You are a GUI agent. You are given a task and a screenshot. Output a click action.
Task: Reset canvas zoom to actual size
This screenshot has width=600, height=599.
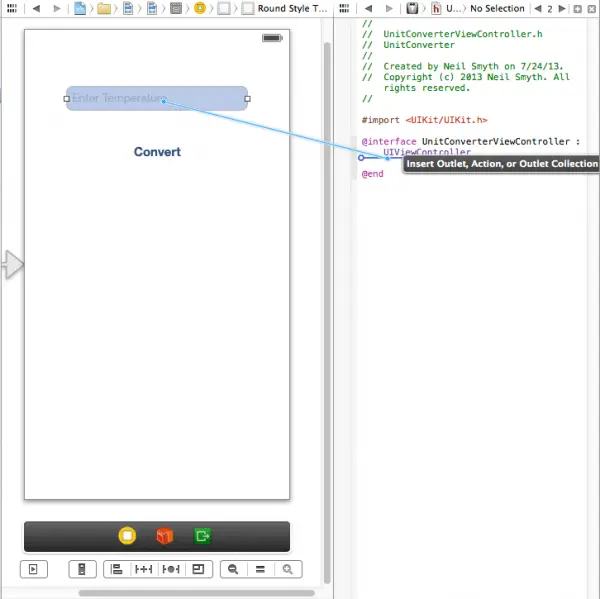[260, 569]
